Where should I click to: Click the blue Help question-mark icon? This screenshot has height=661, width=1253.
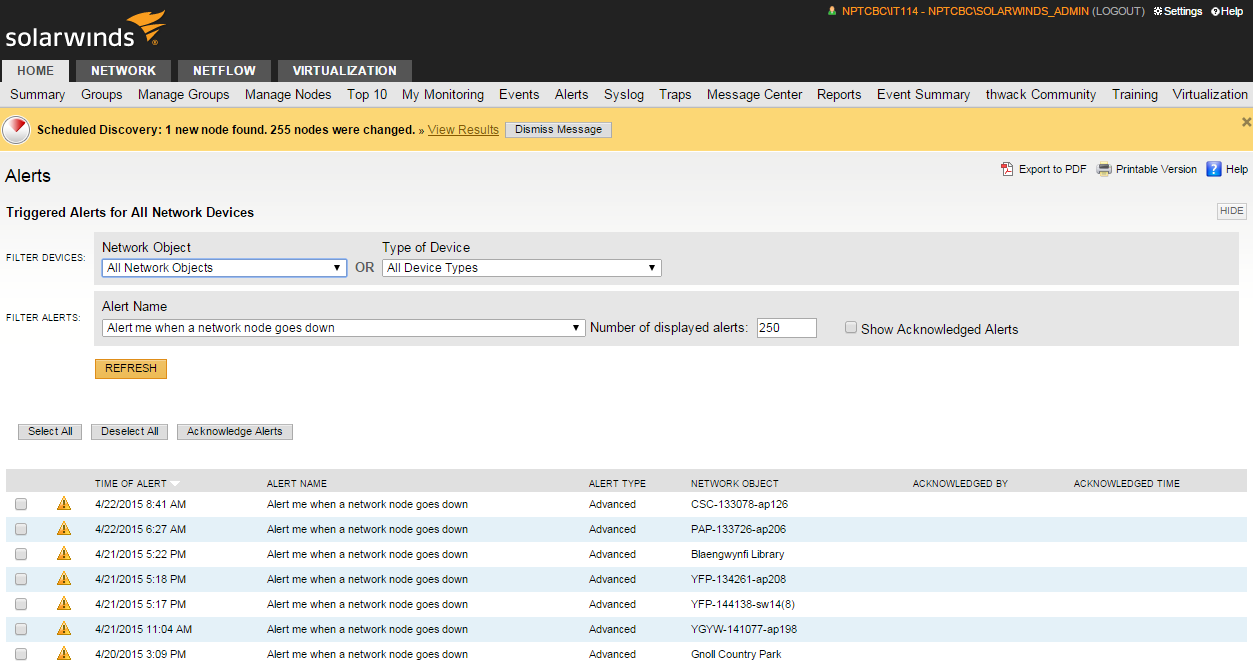1214,169
